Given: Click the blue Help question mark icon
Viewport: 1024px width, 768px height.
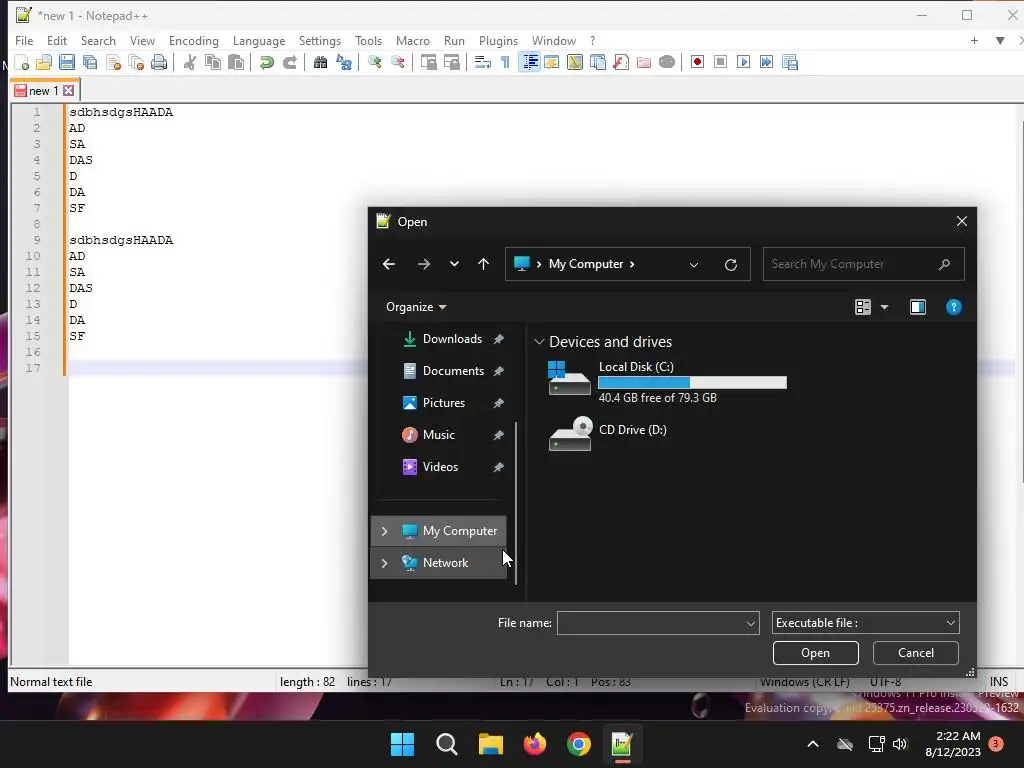Looking at the screenshot, I should (953, 307).
